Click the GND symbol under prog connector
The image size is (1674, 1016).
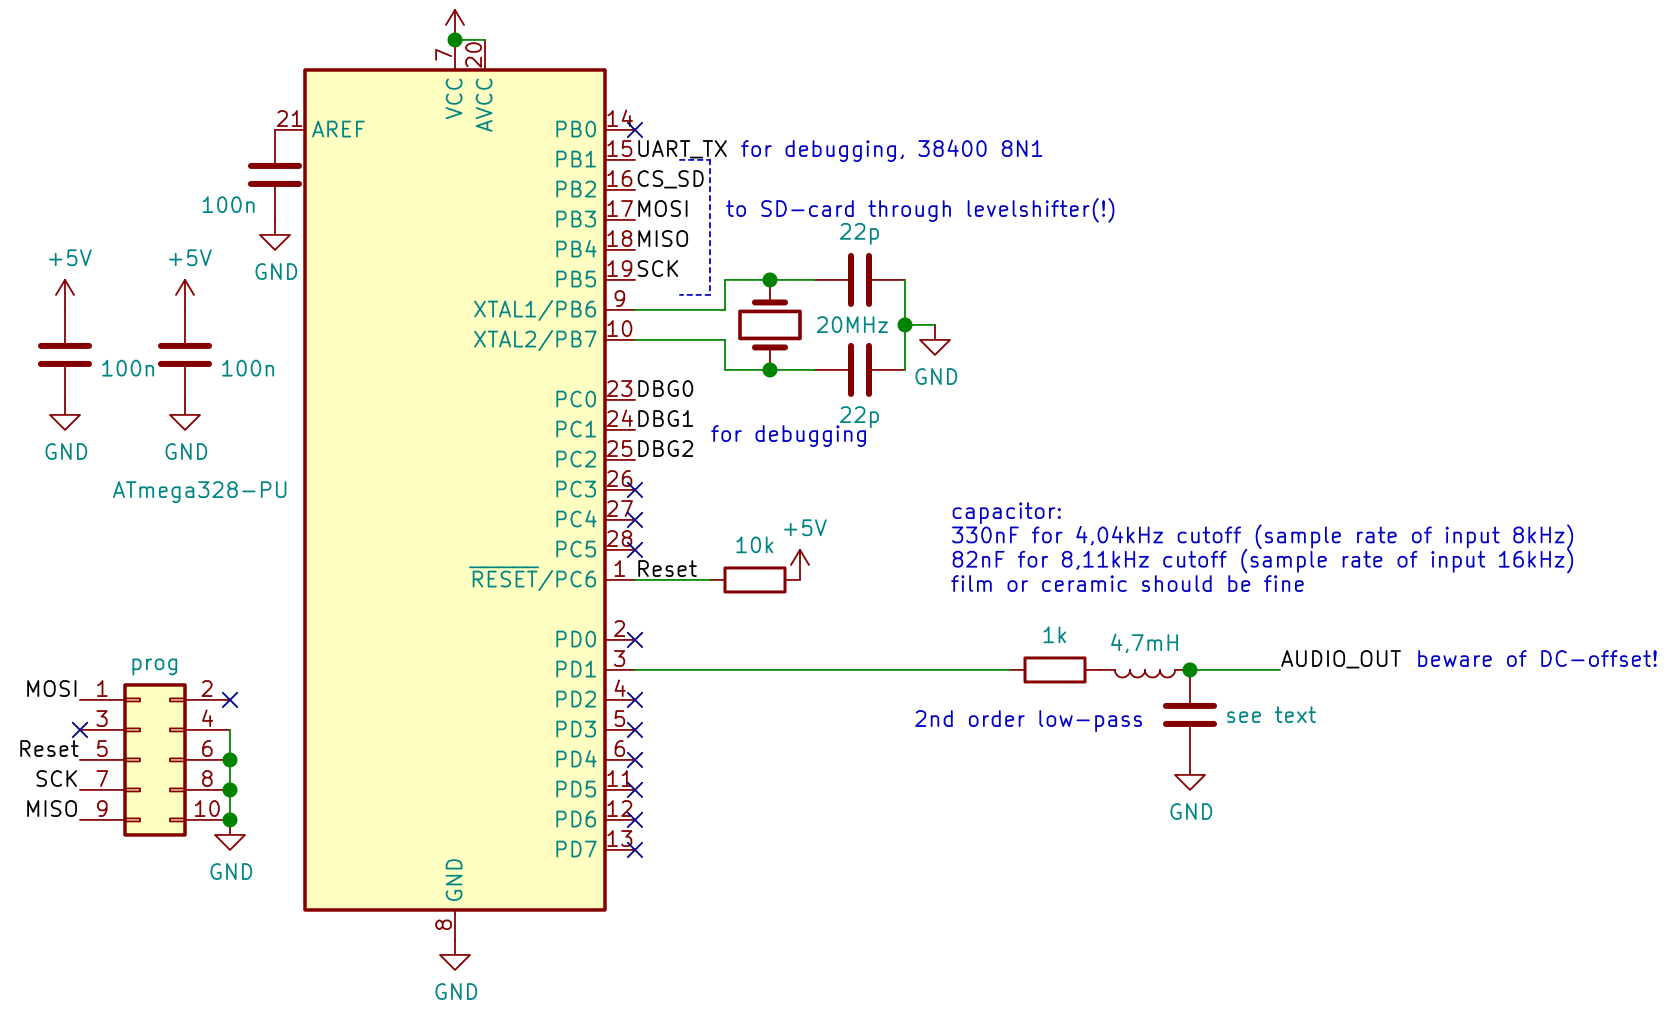click(230, 841)
